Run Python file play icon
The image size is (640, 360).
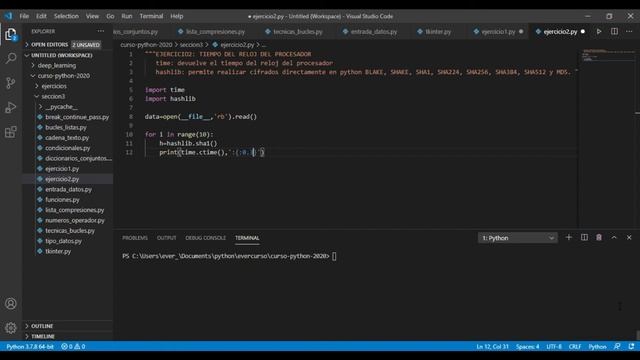click(599, 31)
